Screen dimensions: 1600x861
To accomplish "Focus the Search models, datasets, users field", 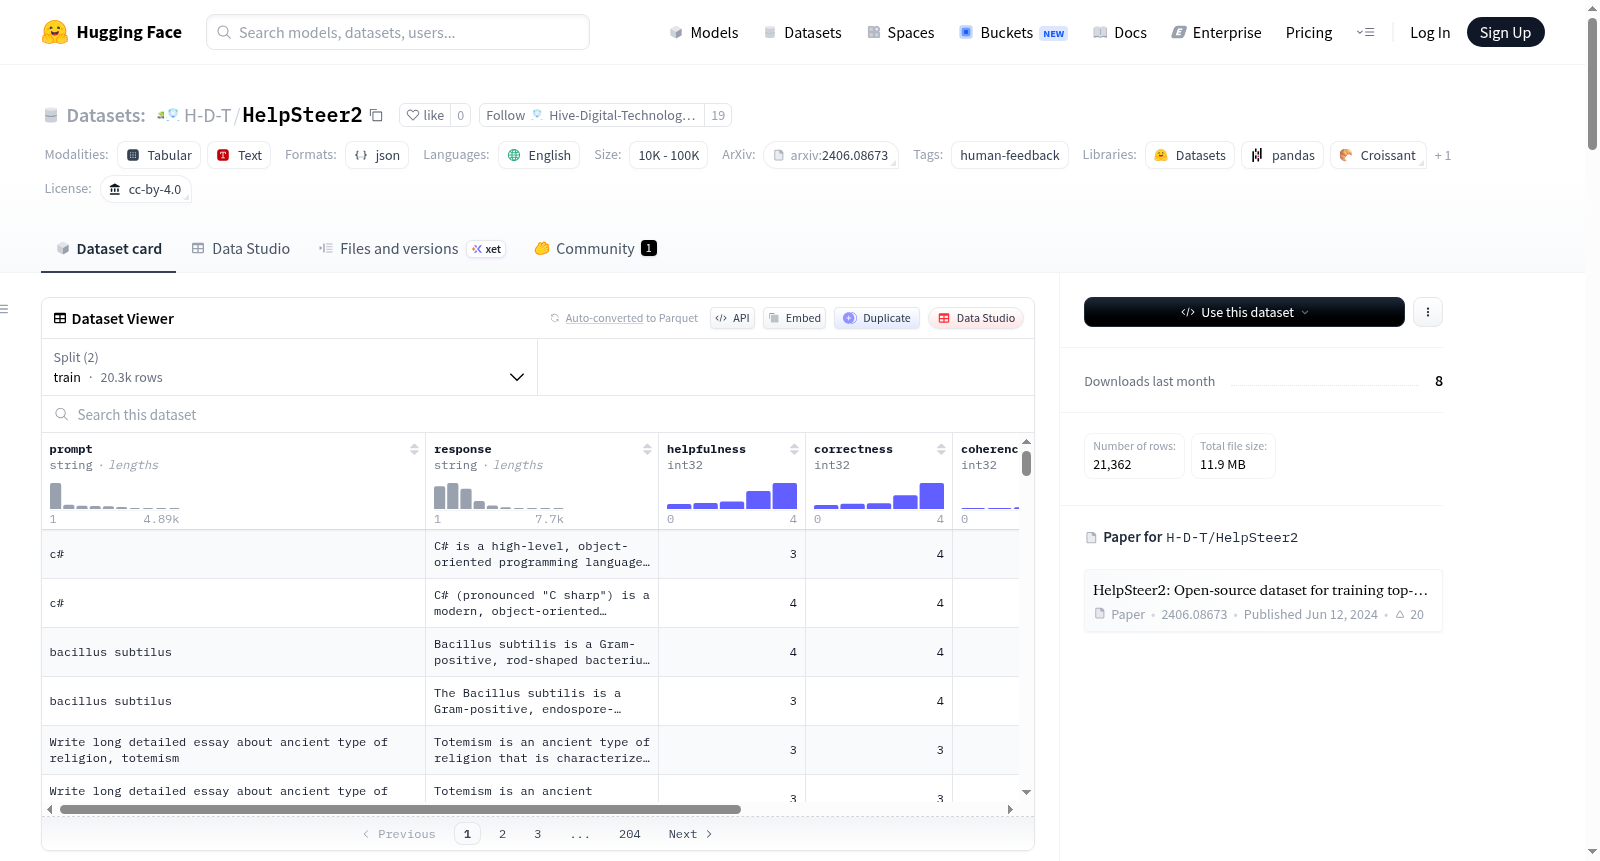I will point(398,32).
